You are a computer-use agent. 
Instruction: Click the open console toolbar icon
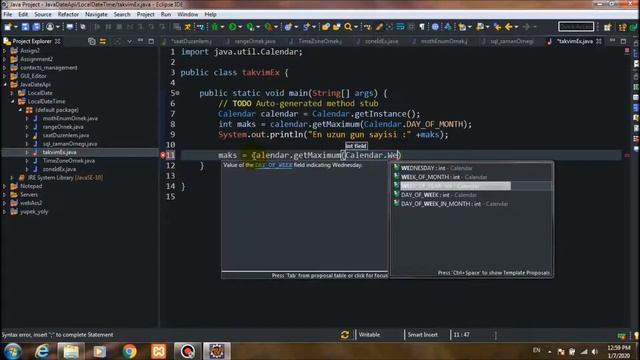[x=70, y=27]
